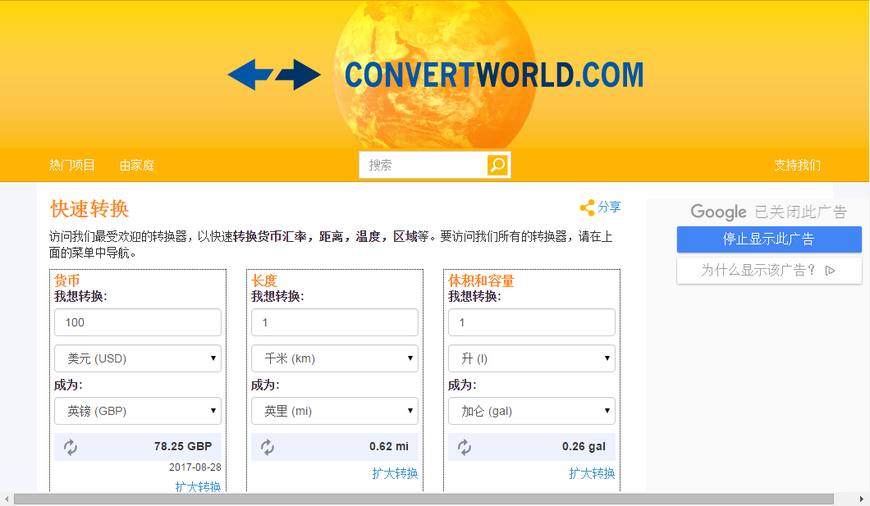870x506 pixels.
Task: Click the 2017-08-28 date text
Action: [195, 467]
